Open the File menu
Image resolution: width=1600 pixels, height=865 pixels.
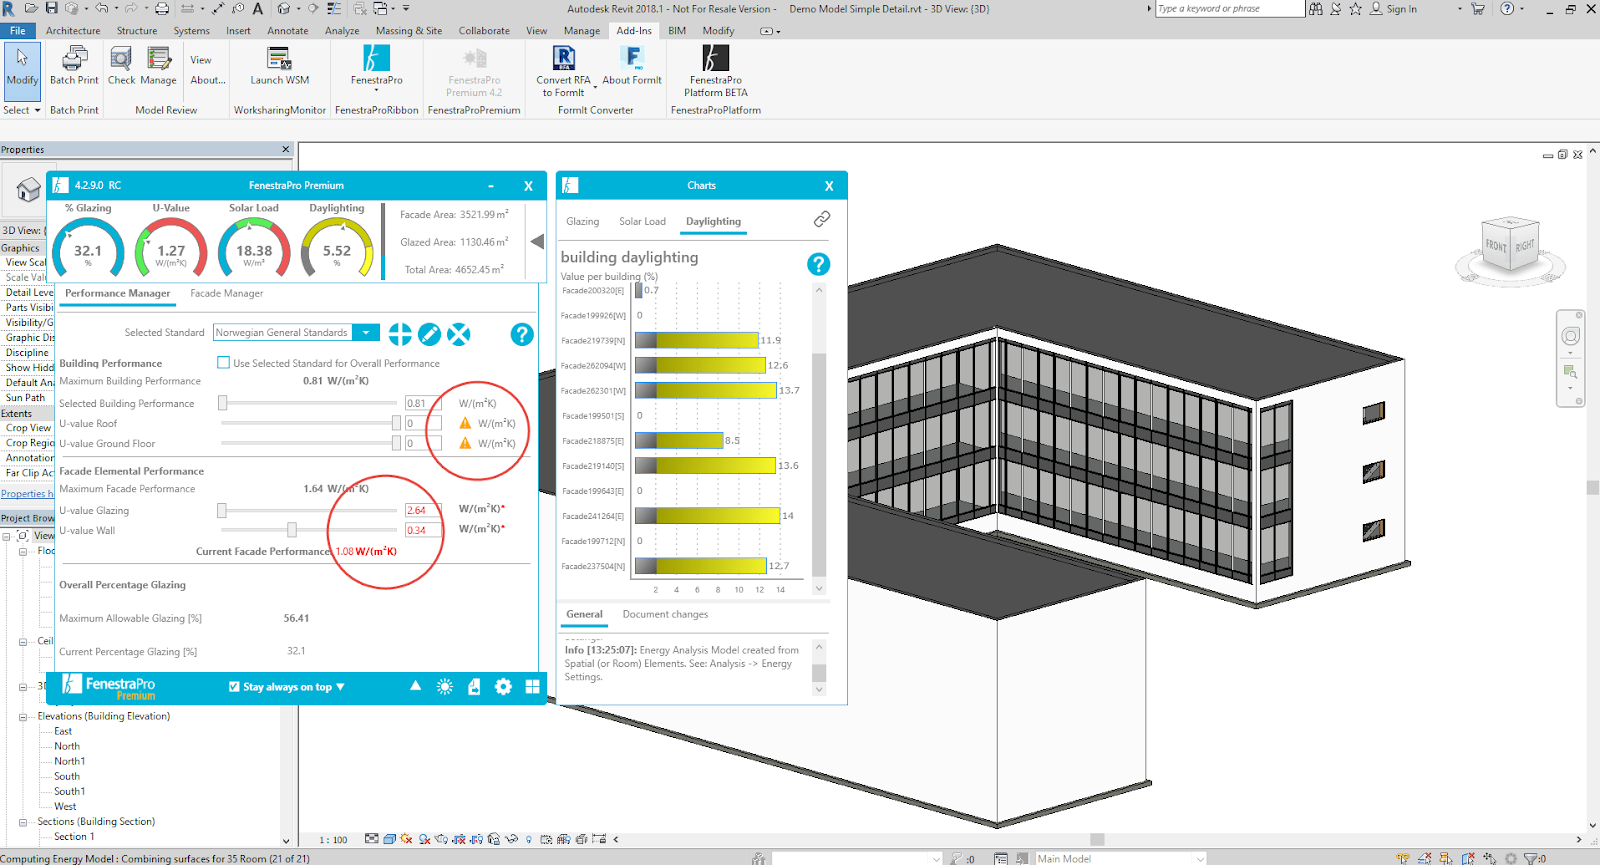pyautogui.click(x=18, y=31)
